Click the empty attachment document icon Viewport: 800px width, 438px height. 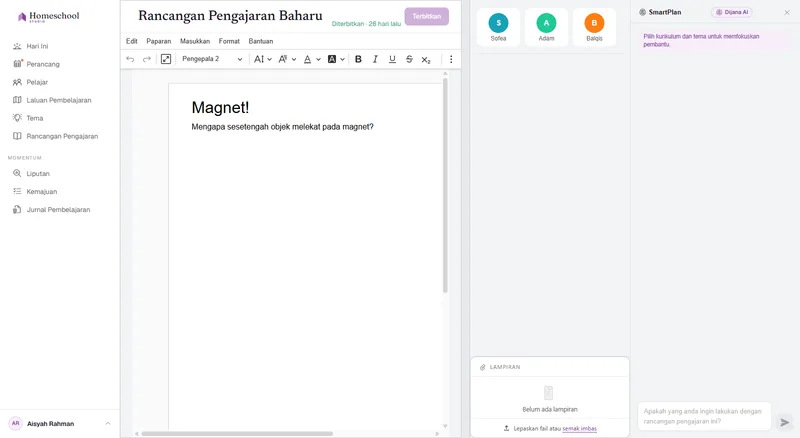548,393
